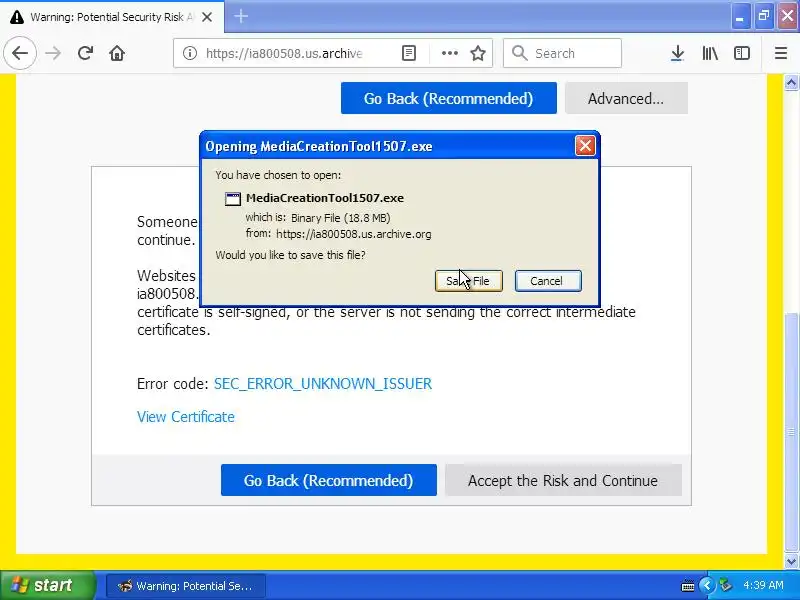
Task: Go back using the browser back arrow
Action: tap(20, 53)
